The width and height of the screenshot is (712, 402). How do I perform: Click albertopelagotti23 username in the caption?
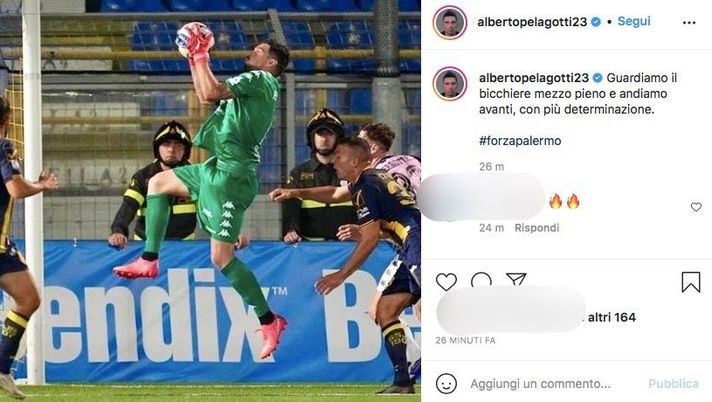click(534, 78)
